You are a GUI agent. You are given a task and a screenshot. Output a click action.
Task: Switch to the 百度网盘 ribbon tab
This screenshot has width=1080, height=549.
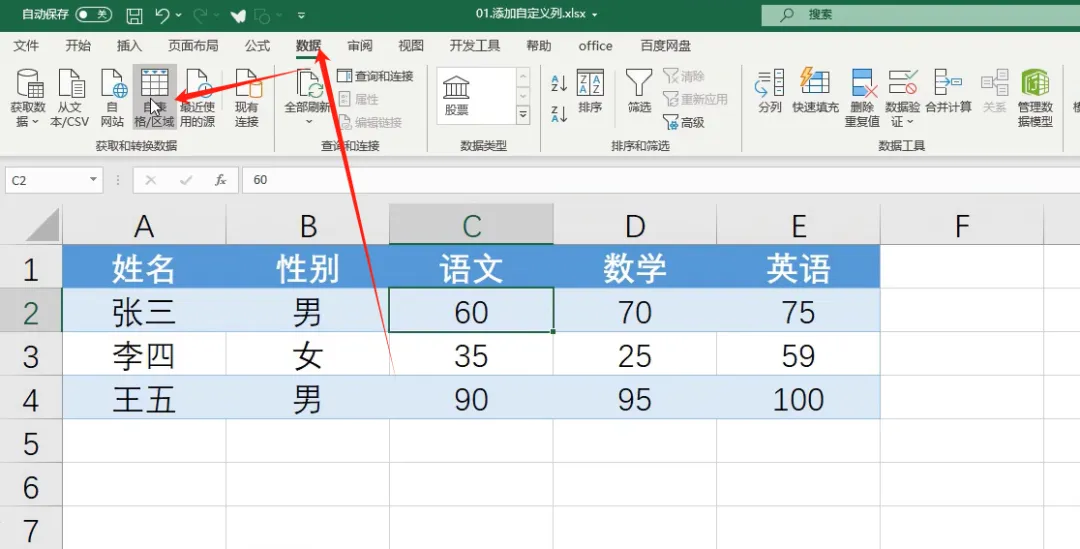[x=665, y=45]
